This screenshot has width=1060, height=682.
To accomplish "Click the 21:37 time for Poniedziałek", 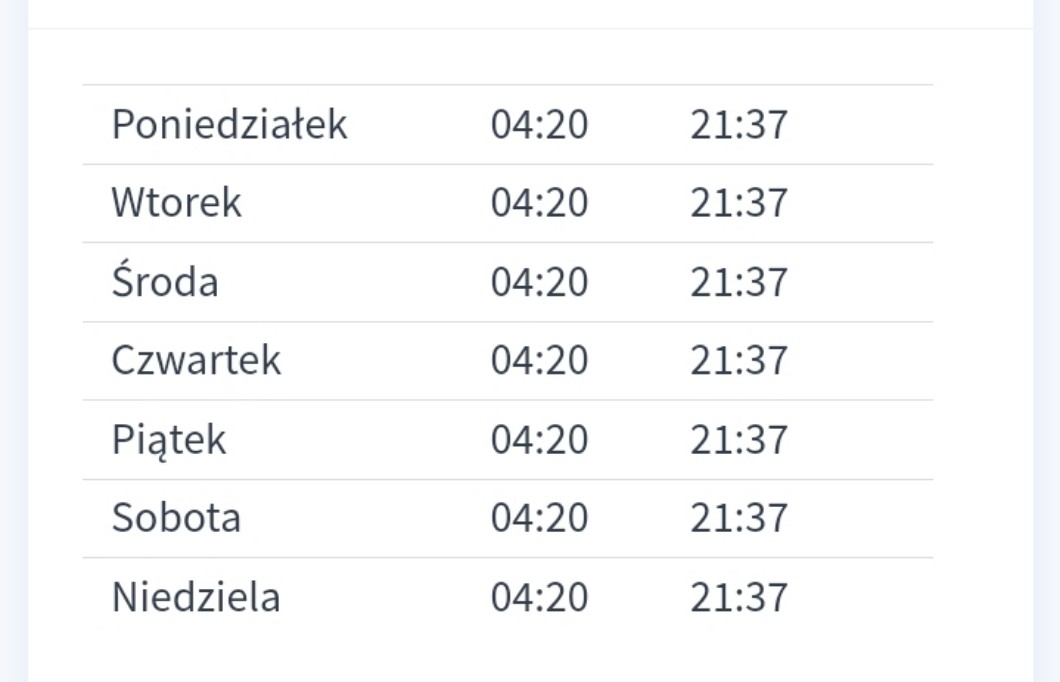I will [739, 125].
